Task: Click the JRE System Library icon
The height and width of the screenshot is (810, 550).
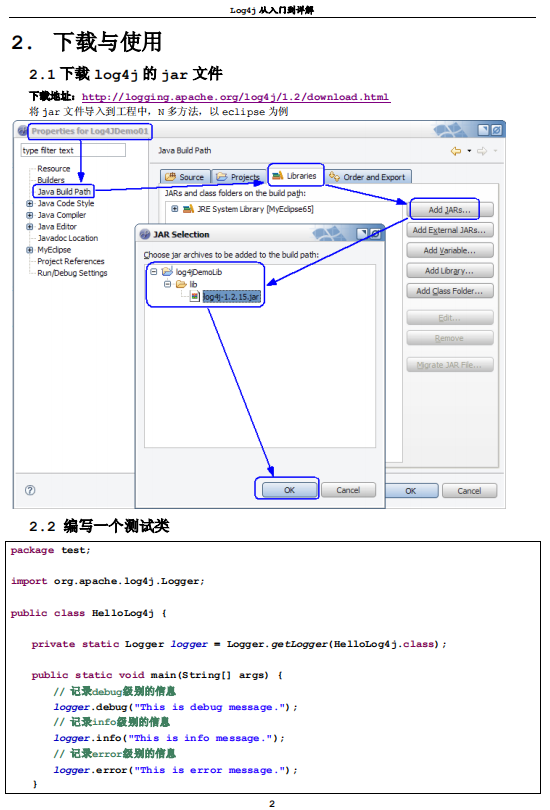Action: [188, 209]
